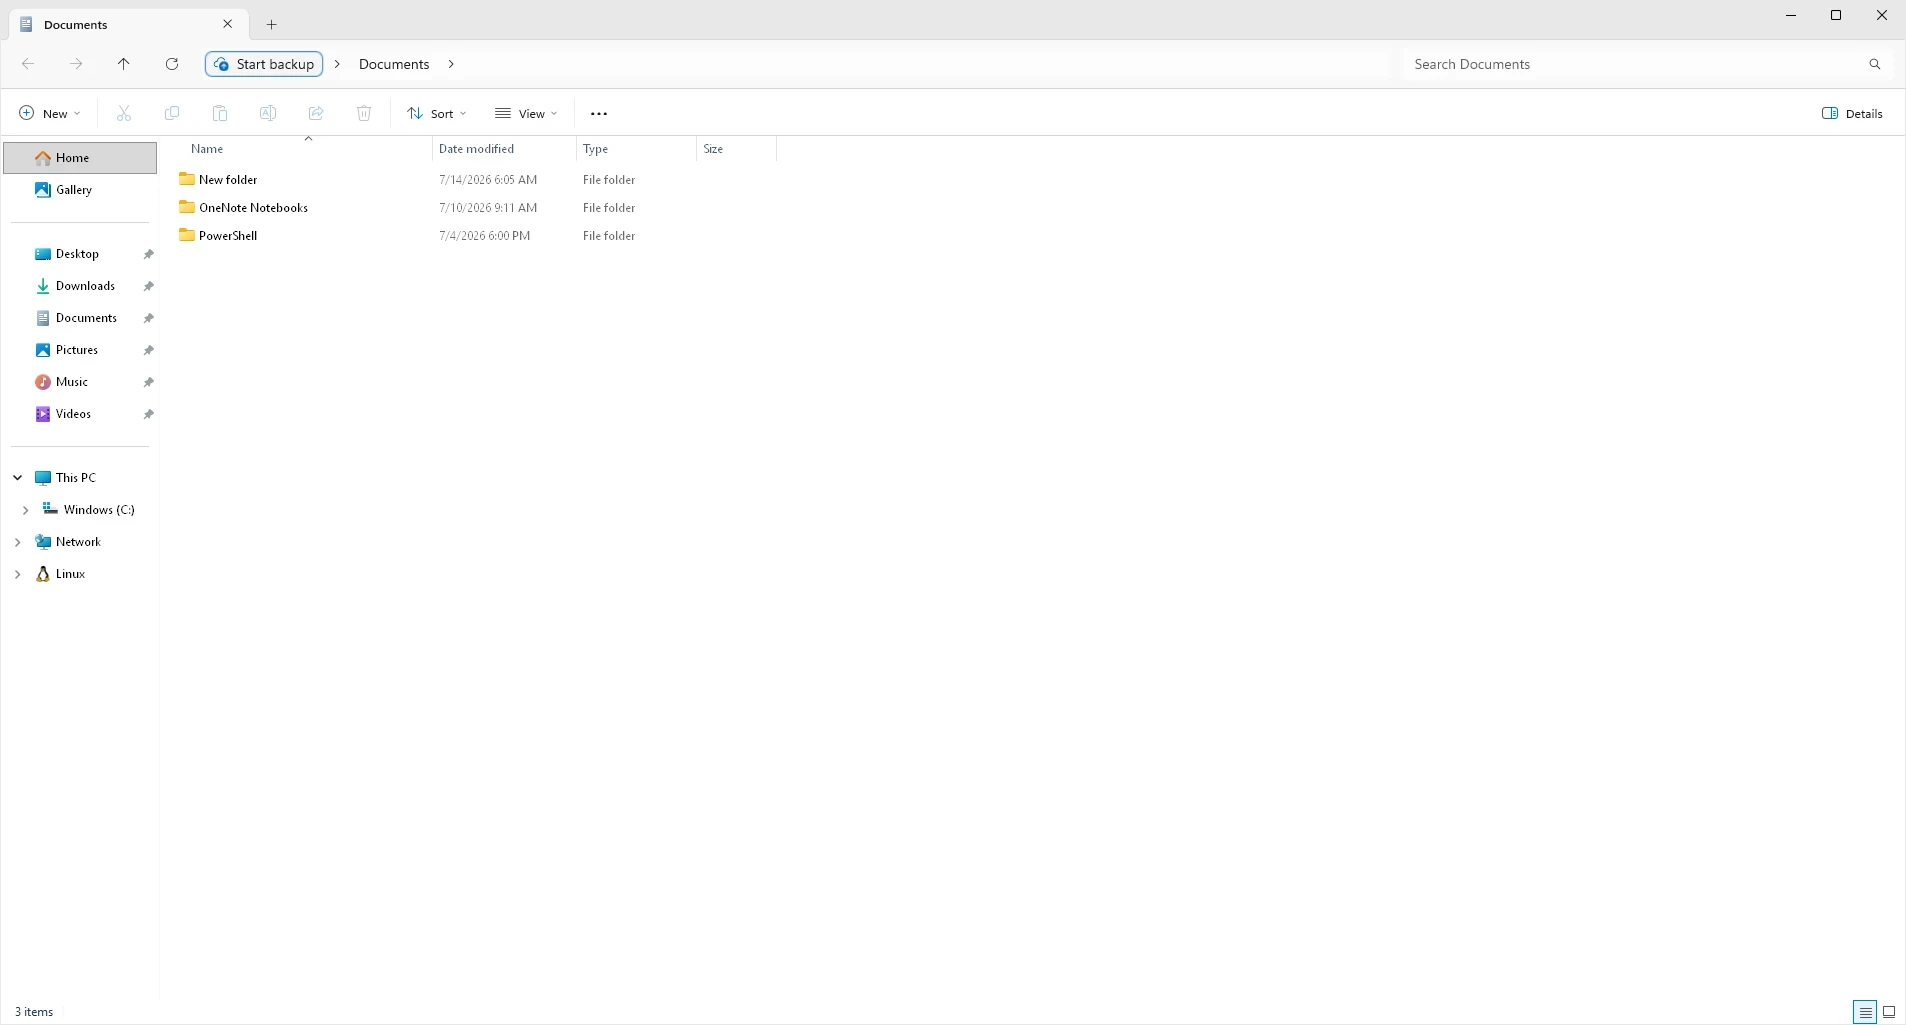Open Gallery in navigation pane

[x=80, y=190]
